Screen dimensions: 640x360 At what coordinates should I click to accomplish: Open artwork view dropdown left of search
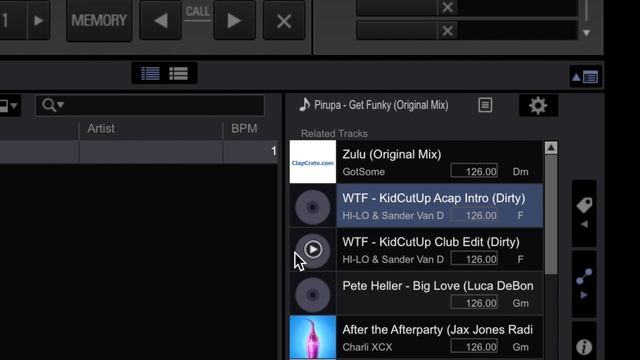pyautogui.click(x=9, y=106)
